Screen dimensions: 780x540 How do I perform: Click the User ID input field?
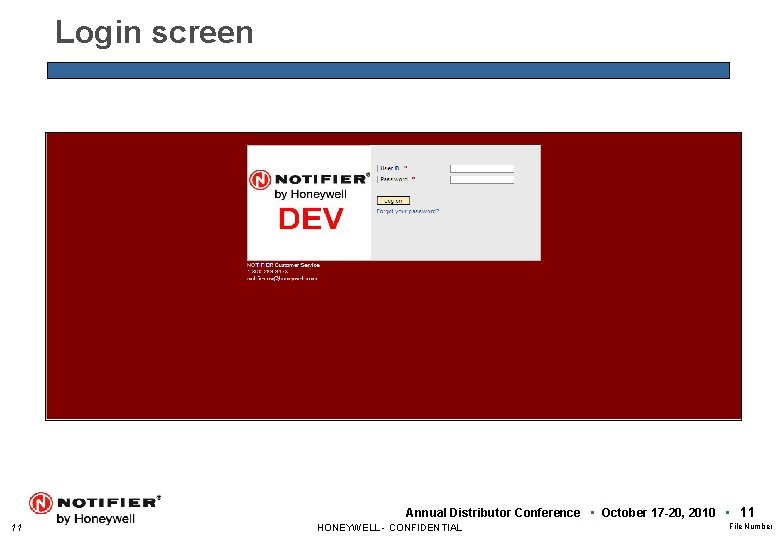coord(482,169)
